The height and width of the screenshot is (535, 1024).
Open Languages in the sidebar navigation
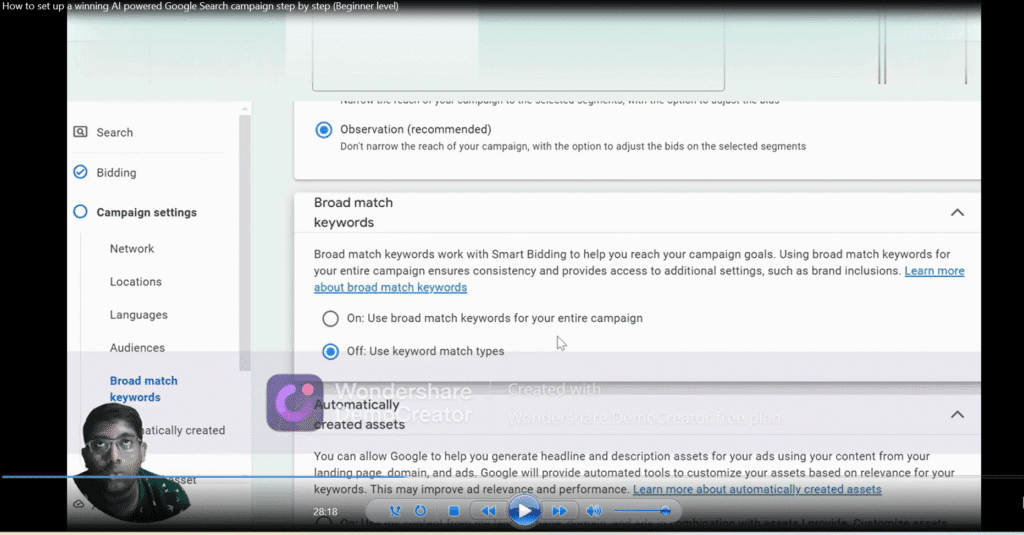coord(138,315)
